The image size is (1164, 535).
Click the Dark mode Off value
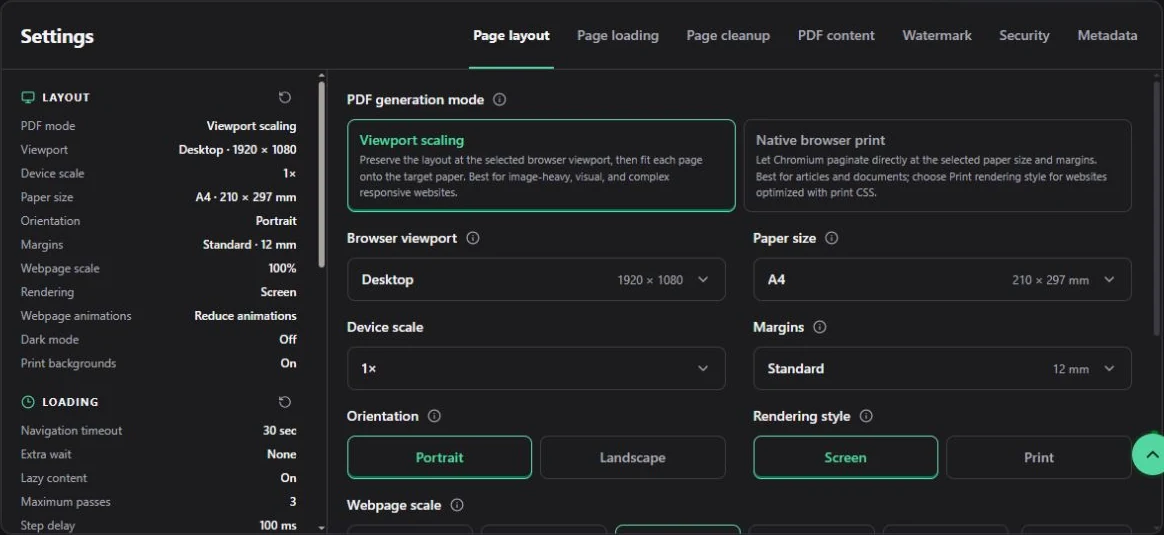click(288, 340)
